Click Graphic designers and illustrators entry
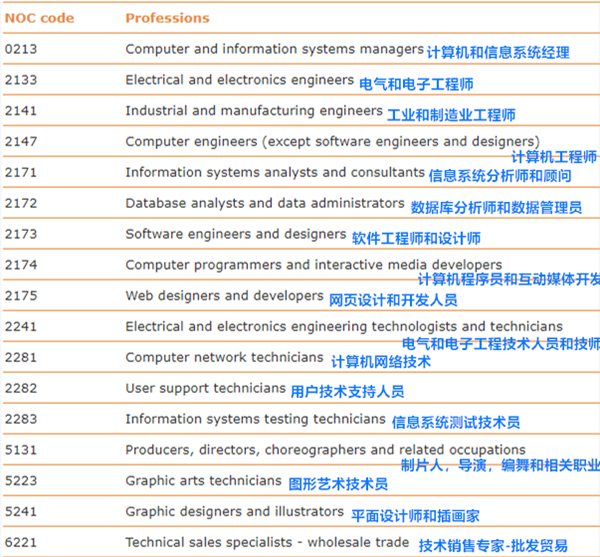Viewport: 600px width, 557px height. pos(234,512)
